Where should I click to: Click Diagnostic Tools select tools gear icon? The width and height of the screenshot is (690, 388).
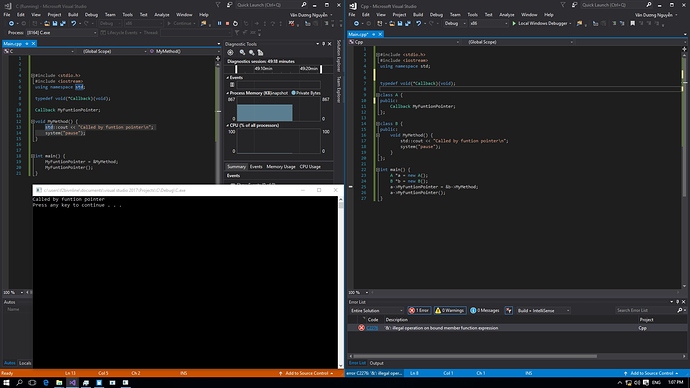tap(230, 52)
